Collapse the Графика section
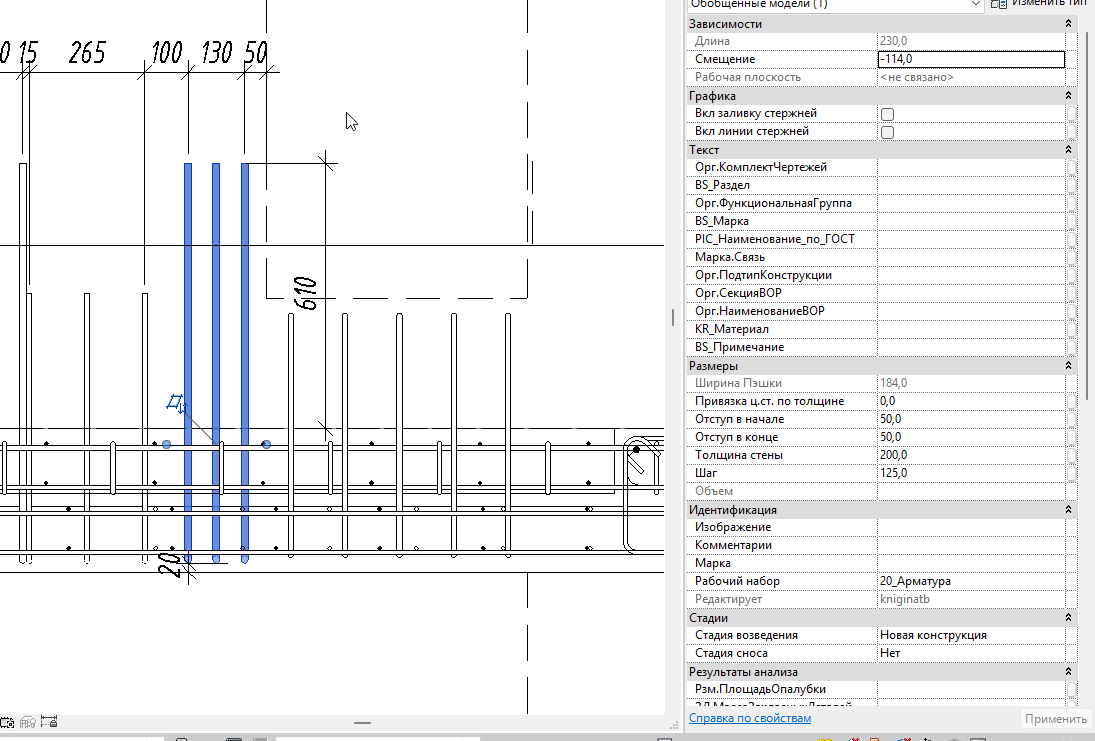Image resolution: width=1095 pixels, height=741 pixels. (x=1068, y=96)
